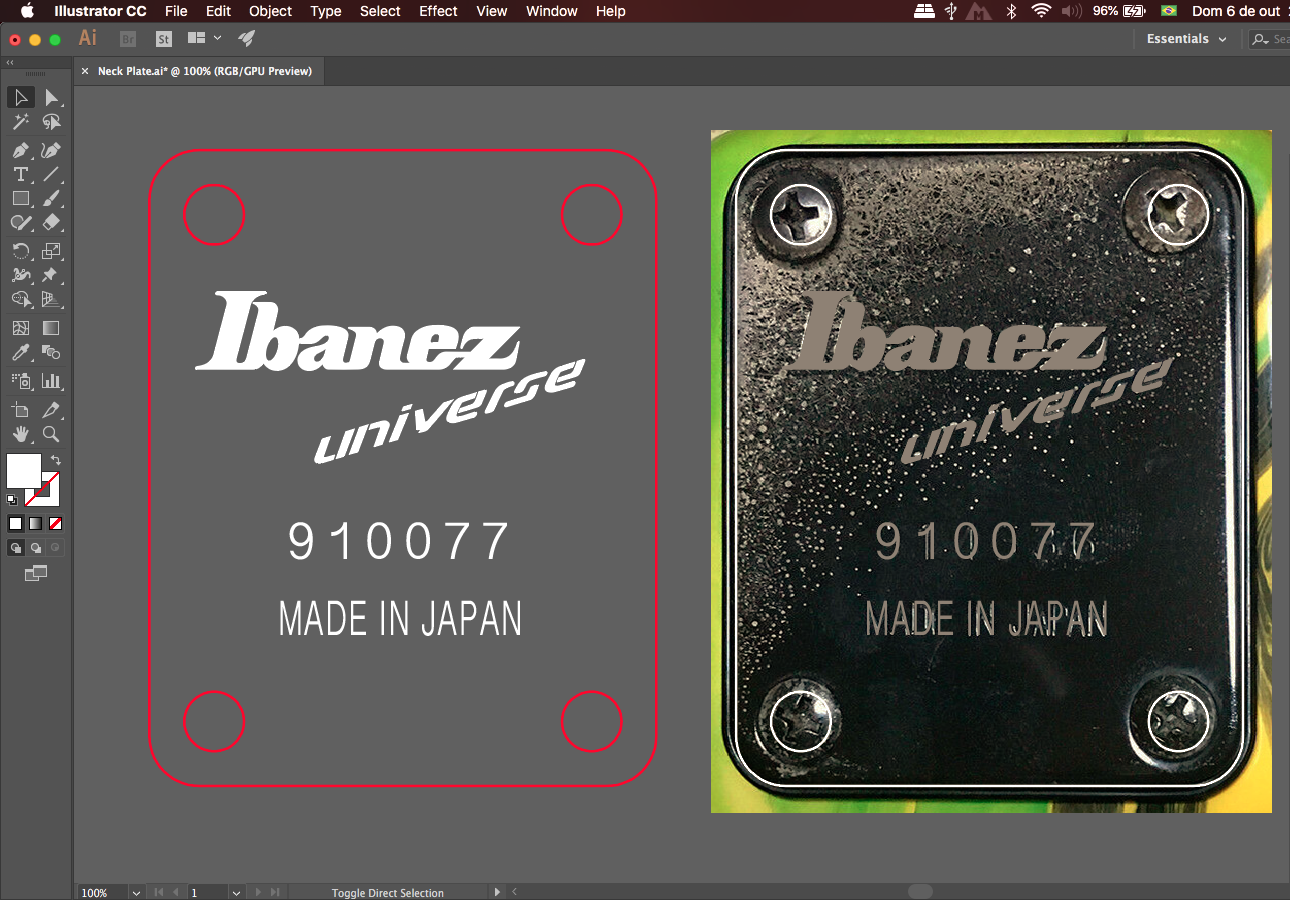Open the Essentials workspace dropdown

pyautogui.click(x=1186, y=39)
